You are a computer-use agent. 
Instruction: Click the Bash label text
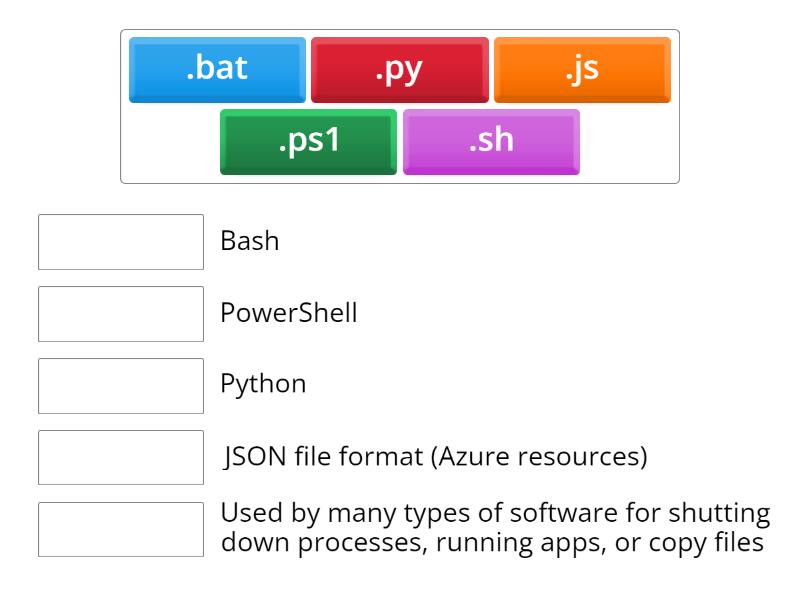point(249,243)
